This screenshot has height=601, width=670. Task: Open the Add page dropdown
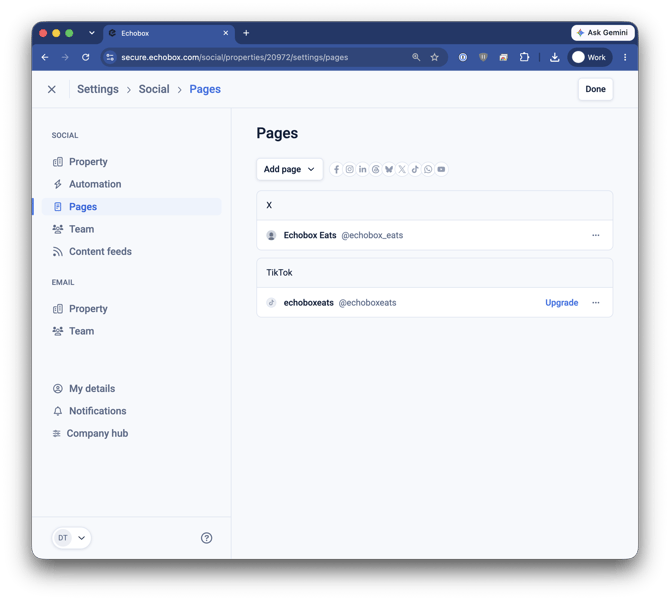[x=290, y=170]
